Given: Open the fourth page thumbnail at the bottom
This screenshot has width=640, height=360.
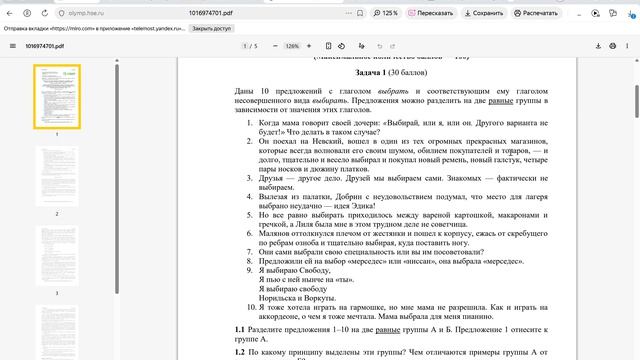Looking at the screenshot, I should pos(57,332).
